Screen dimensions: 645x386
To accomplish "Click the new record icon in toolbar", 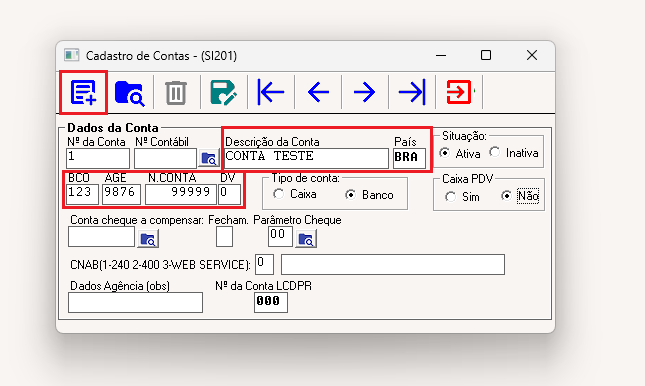I will pos(84,92).
